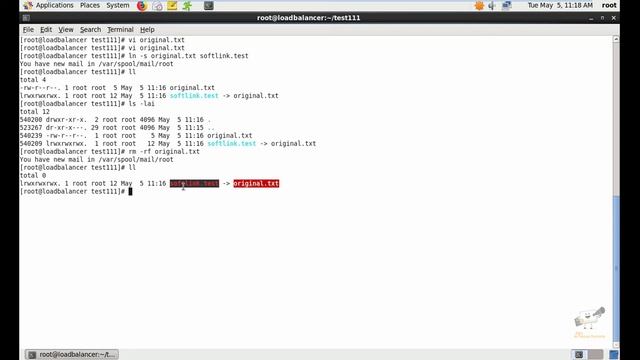Click the date and time clock applet

(560, 5)
